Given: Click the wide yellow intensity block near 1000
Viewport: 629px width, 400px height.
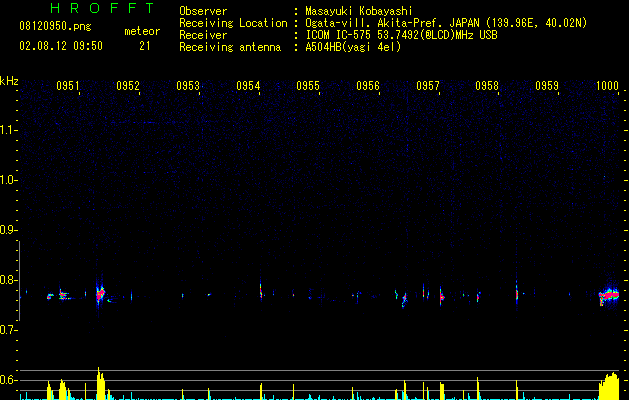Looking at the screenshot, I should 609,386.
